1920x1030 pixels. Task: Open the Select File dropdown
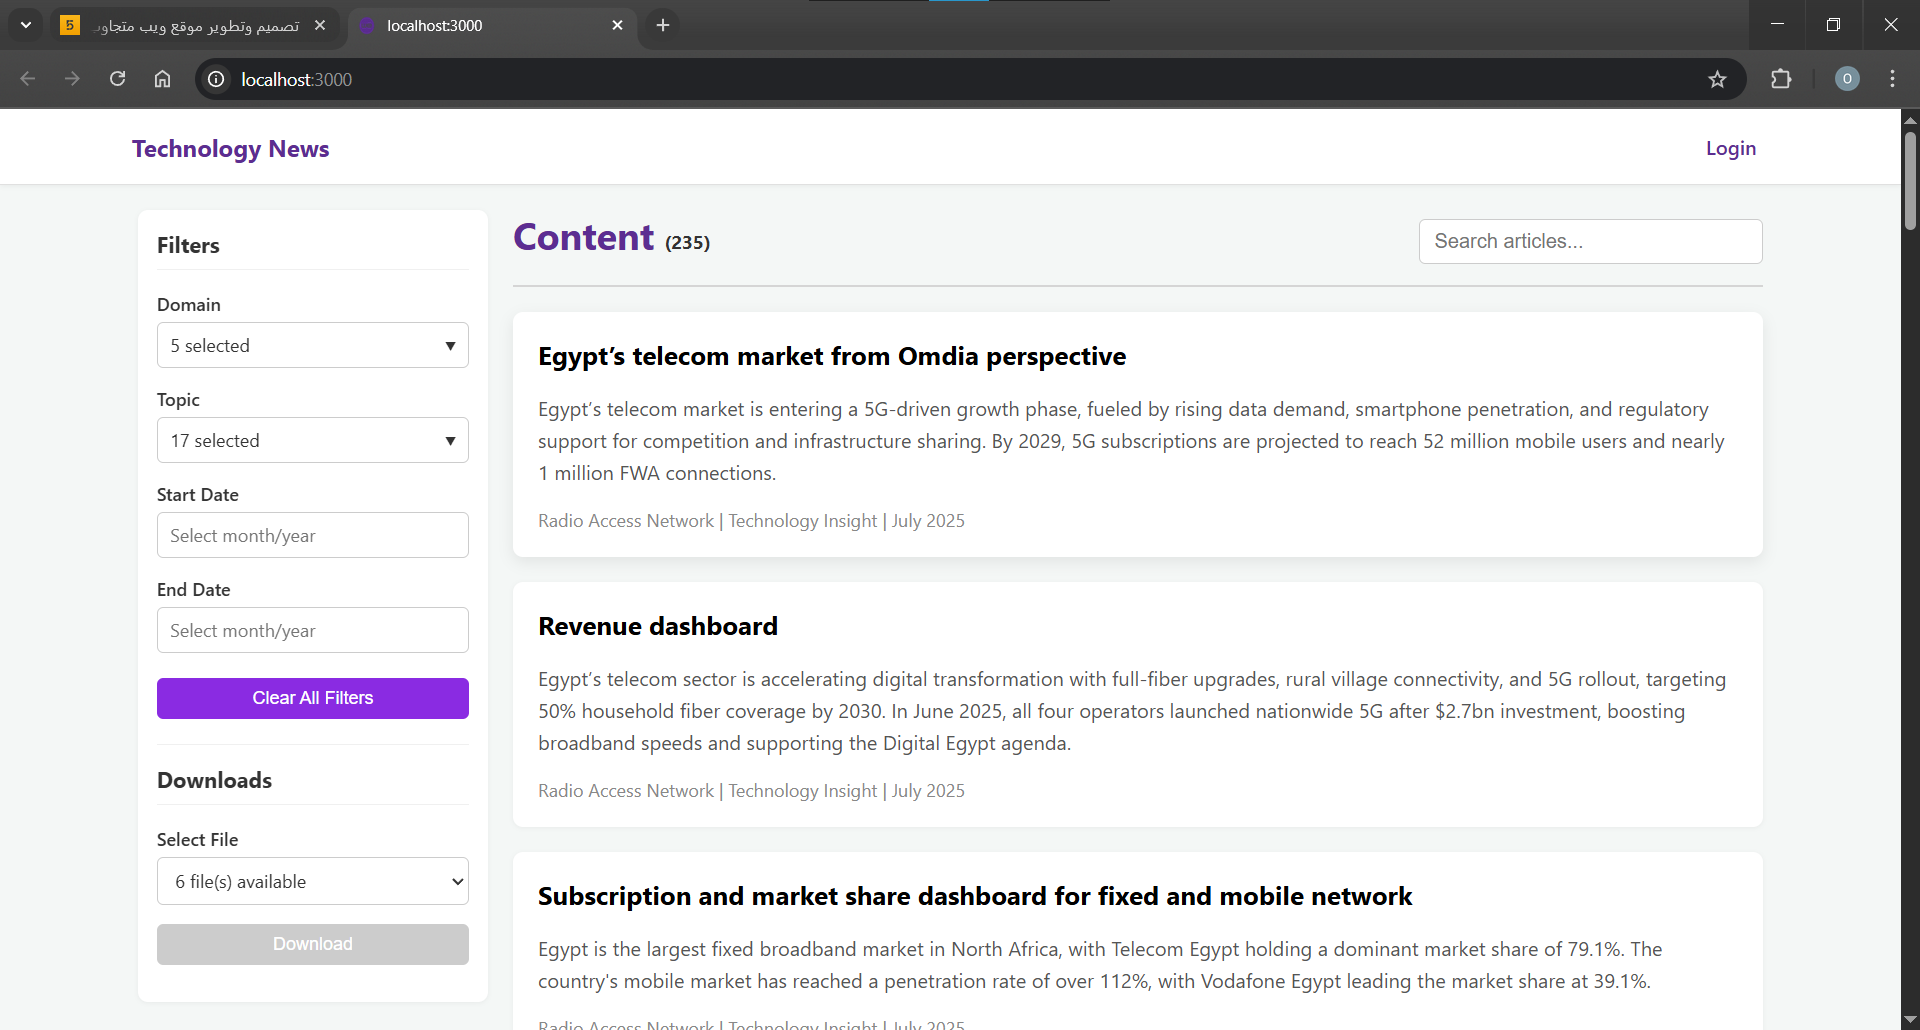312,881
